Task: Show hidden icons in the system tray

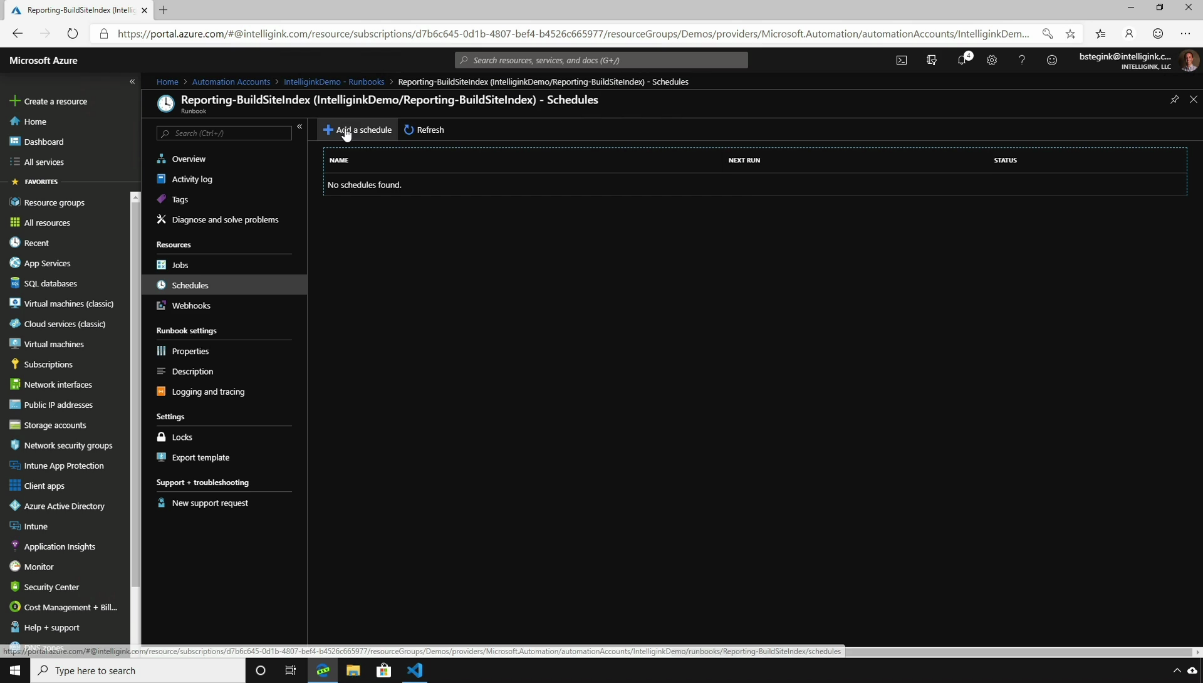Action: (1177, 670)
